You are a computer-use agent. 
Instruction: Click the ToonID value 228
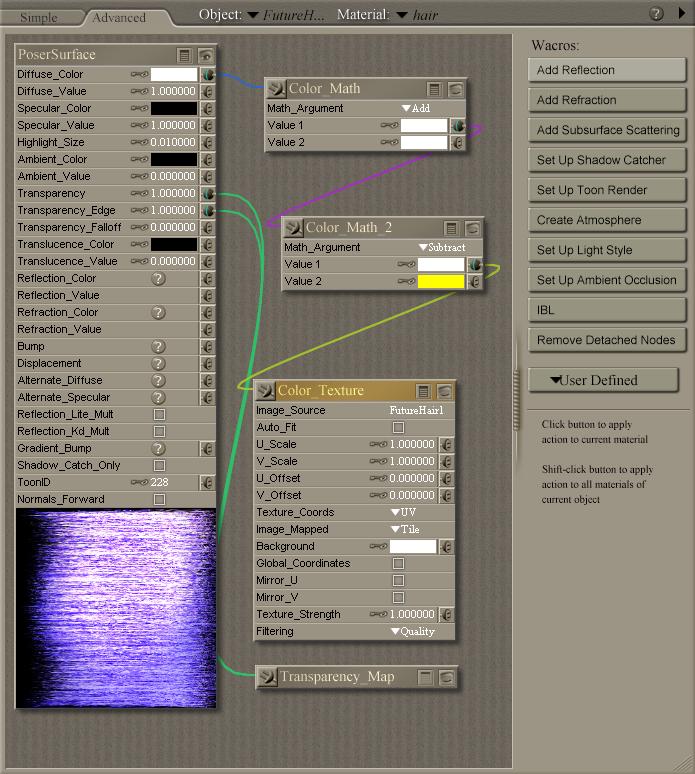159,482
